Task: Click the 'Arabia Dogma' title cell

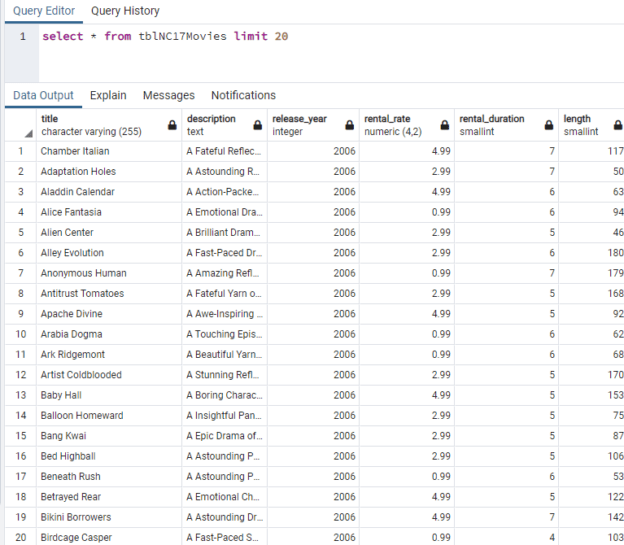Action: (x=109, y=334)
